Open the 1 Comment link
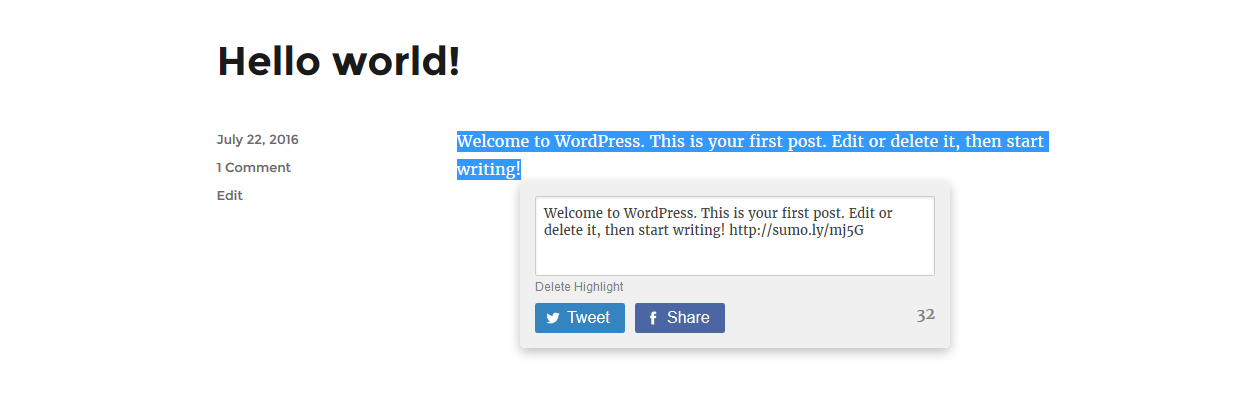 (254, 168)
